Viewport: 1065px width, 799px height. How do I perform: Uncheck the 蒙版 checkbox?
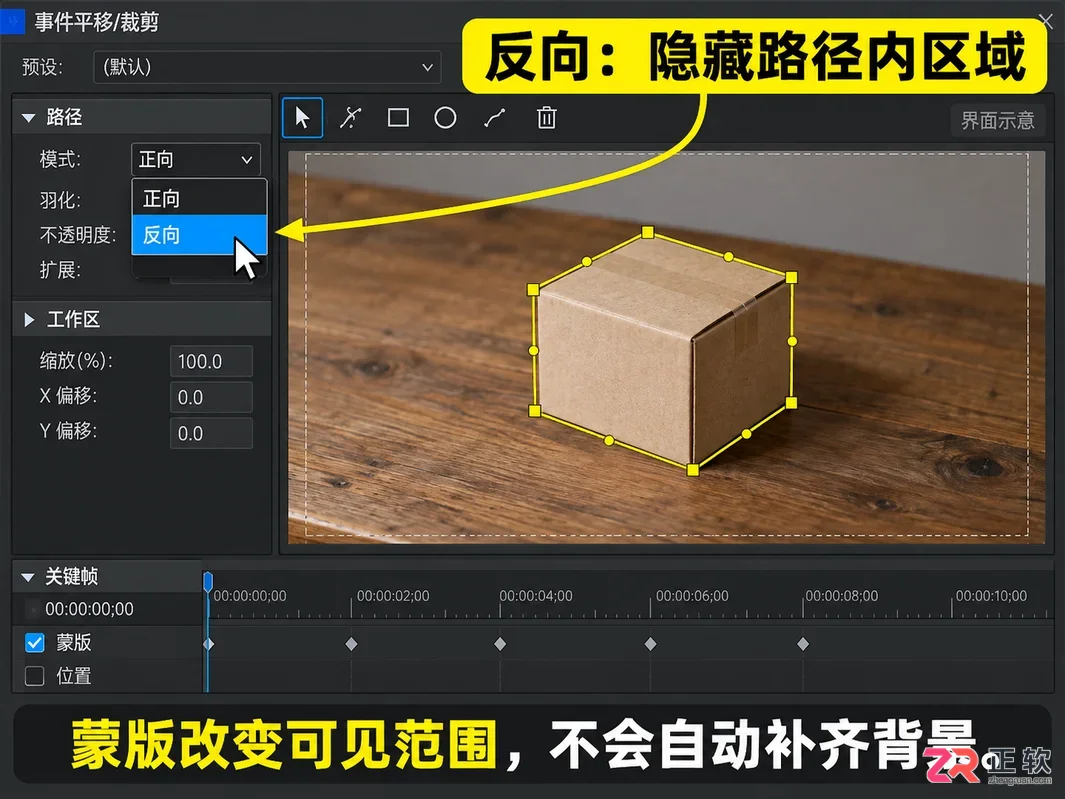click(35, 643)
